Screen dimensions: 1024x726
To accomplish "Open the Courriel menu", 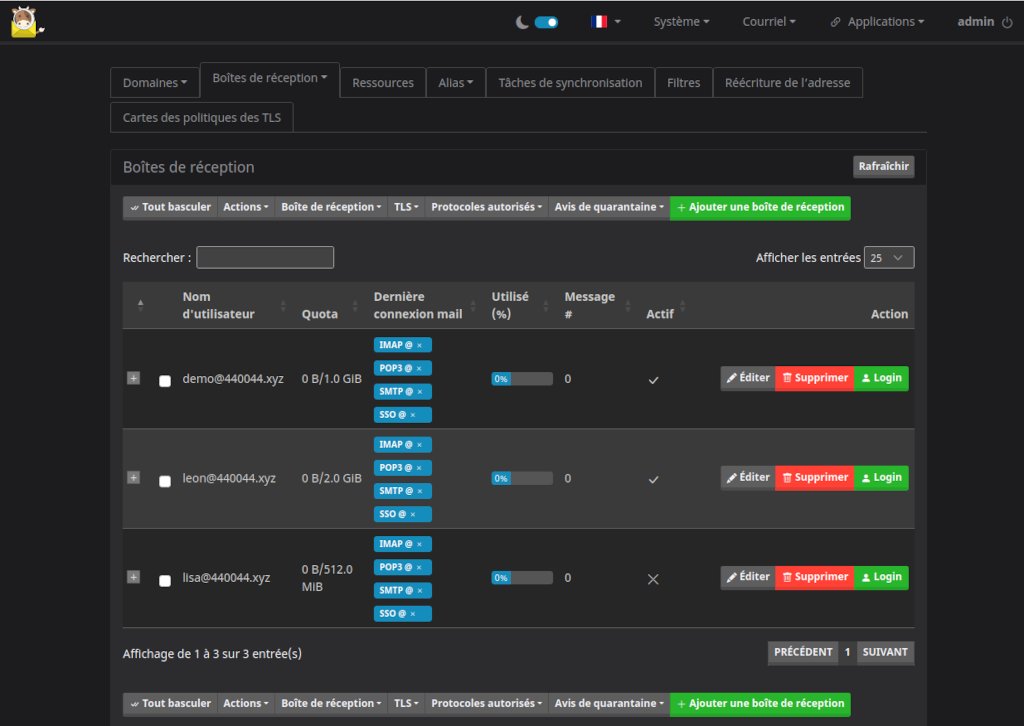I will click(769, 22).
